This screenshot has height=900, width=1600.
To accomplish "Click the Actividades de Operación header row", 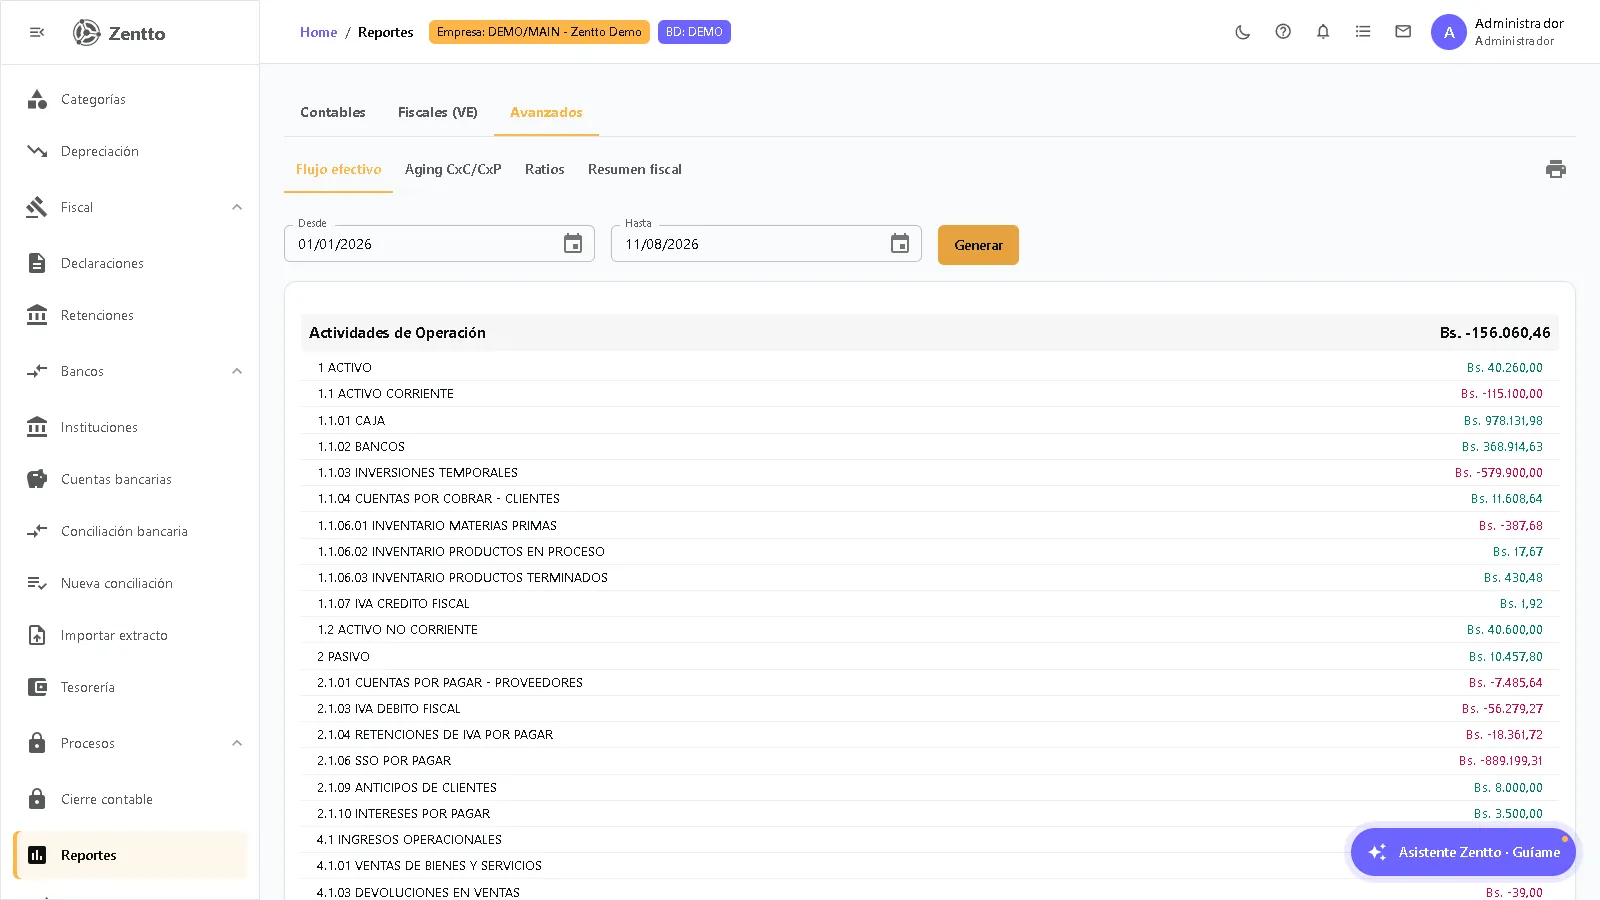I will coord(930,333).
